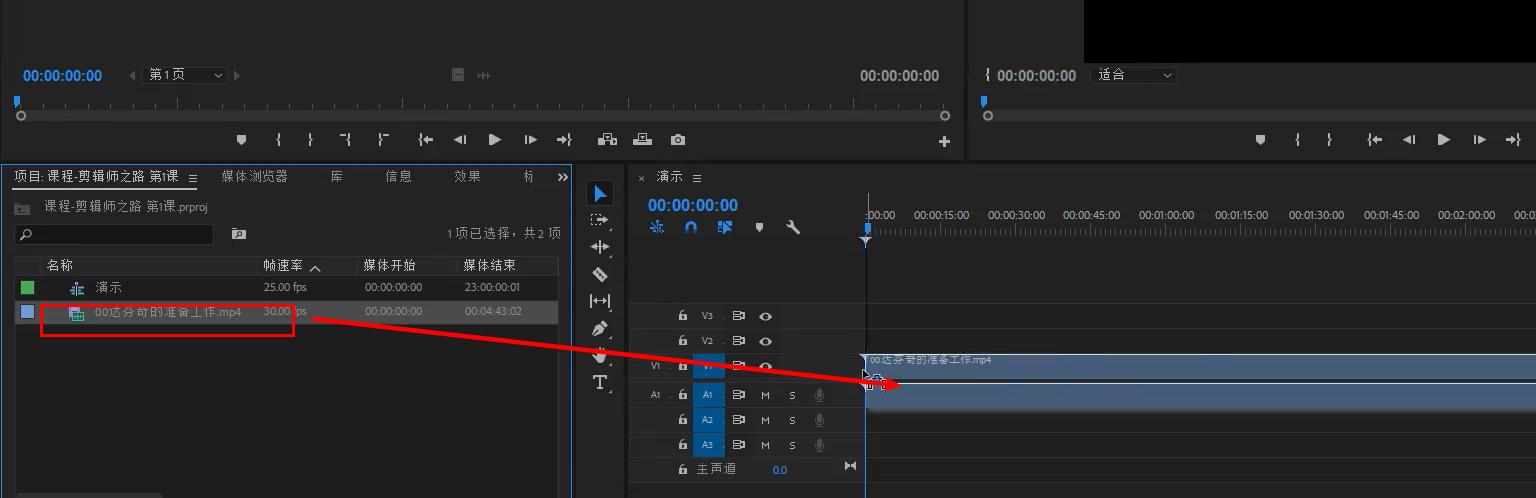The image size is (1536, 498).
Task: Select the Razor tool
Action: pos(600,274)
